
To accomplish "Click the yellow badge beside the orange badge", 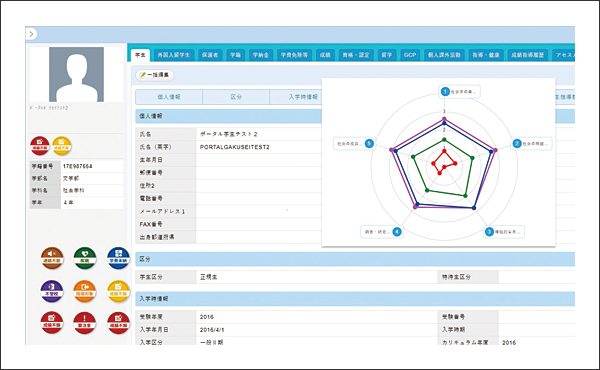I will [118, 291].
